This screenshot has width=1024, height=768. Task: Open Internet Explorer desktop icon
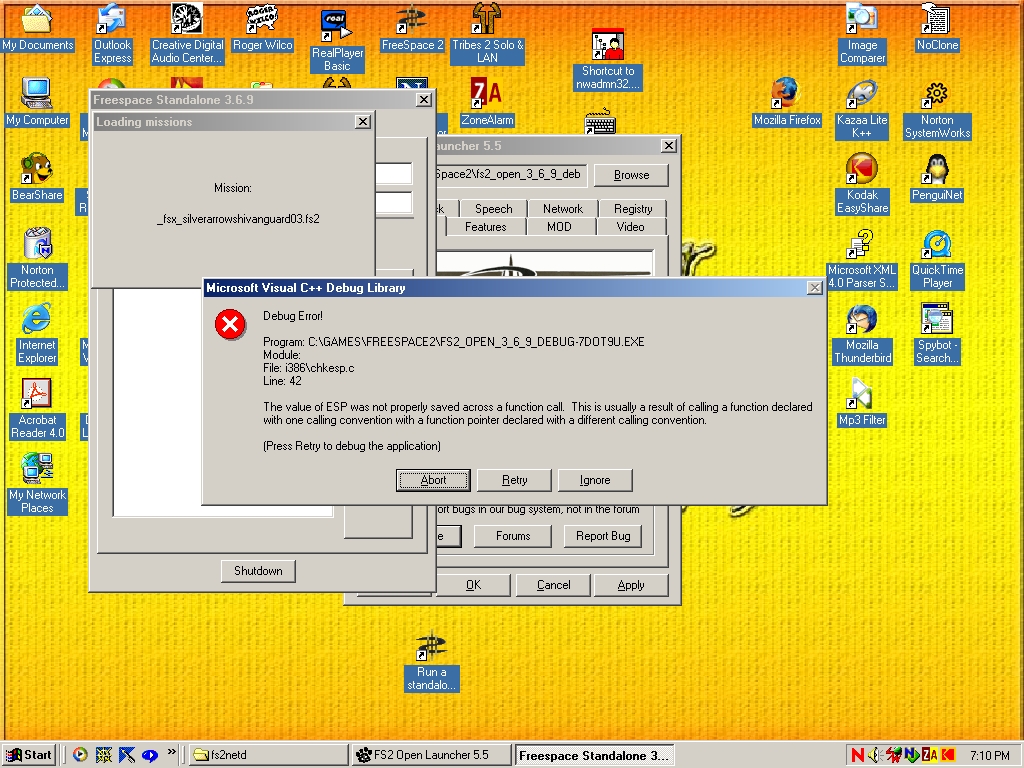coord(37,334)
